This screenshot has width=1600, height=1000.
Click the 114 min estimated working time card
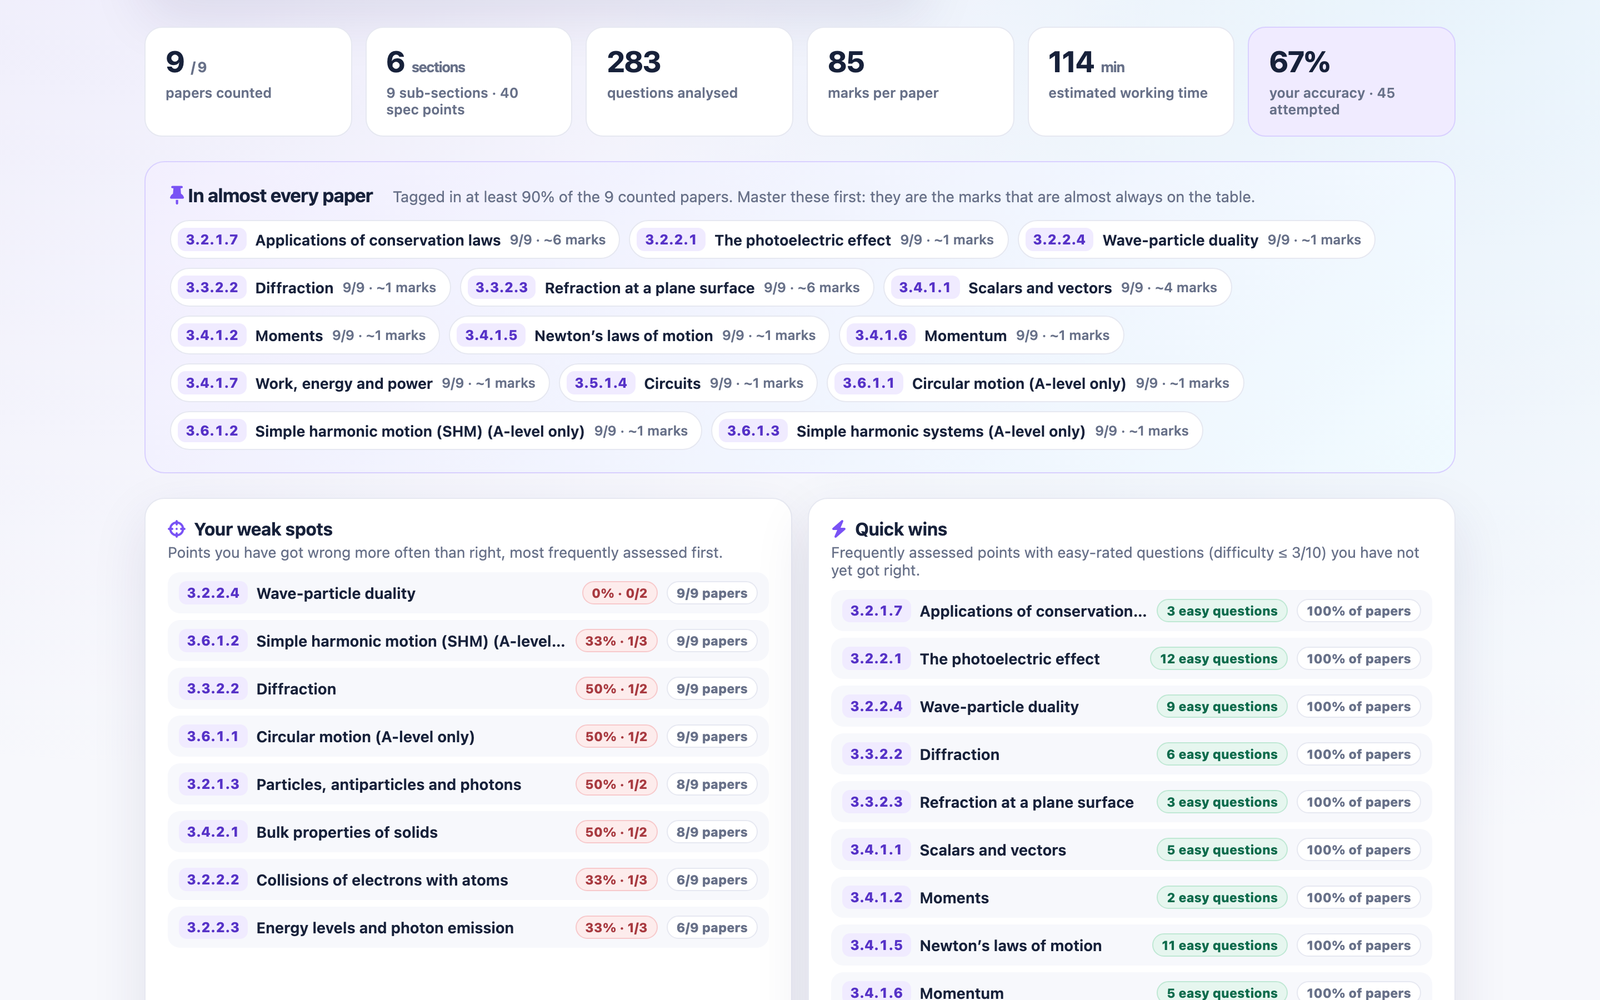(1131, 81)
